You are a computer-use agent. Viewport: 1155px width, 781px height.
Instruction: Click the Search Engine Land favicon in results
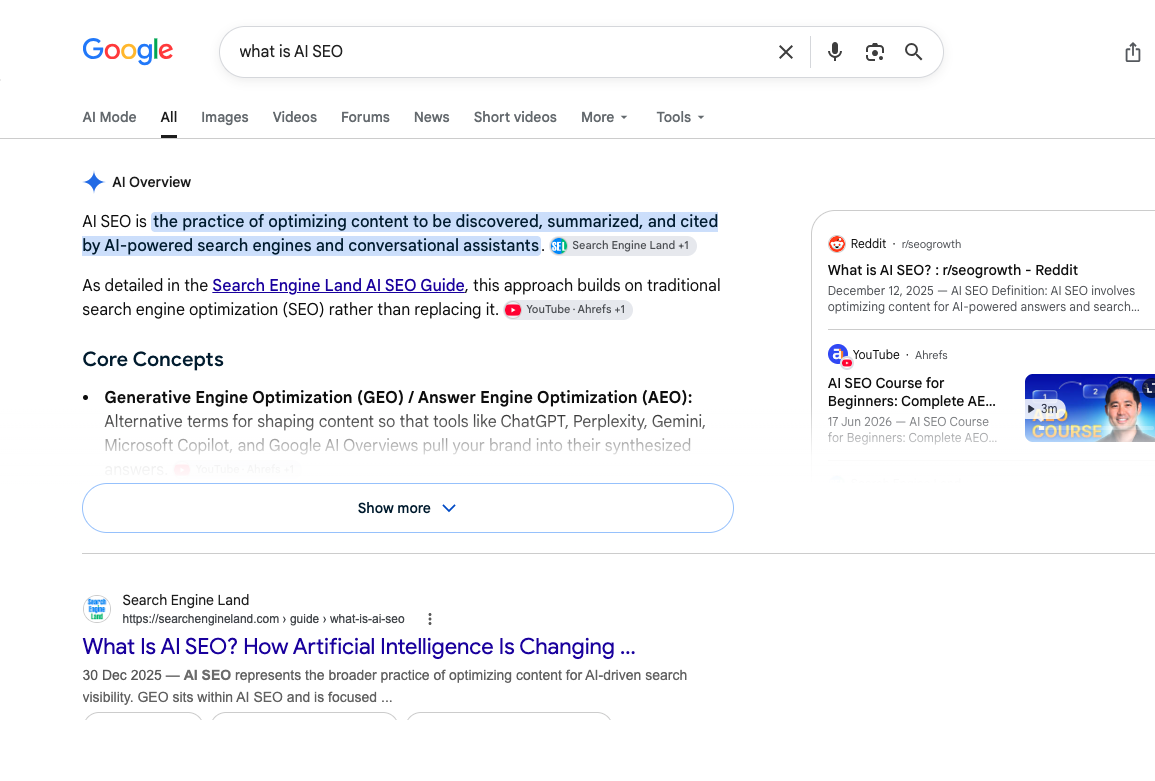96,609
